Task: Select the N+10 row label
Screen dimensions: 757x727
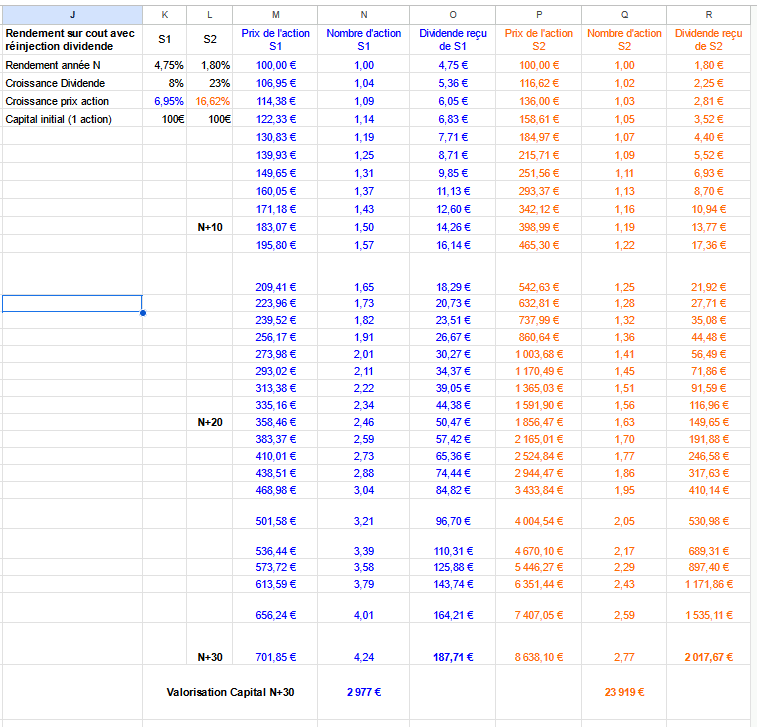Action: click(210, 227)
